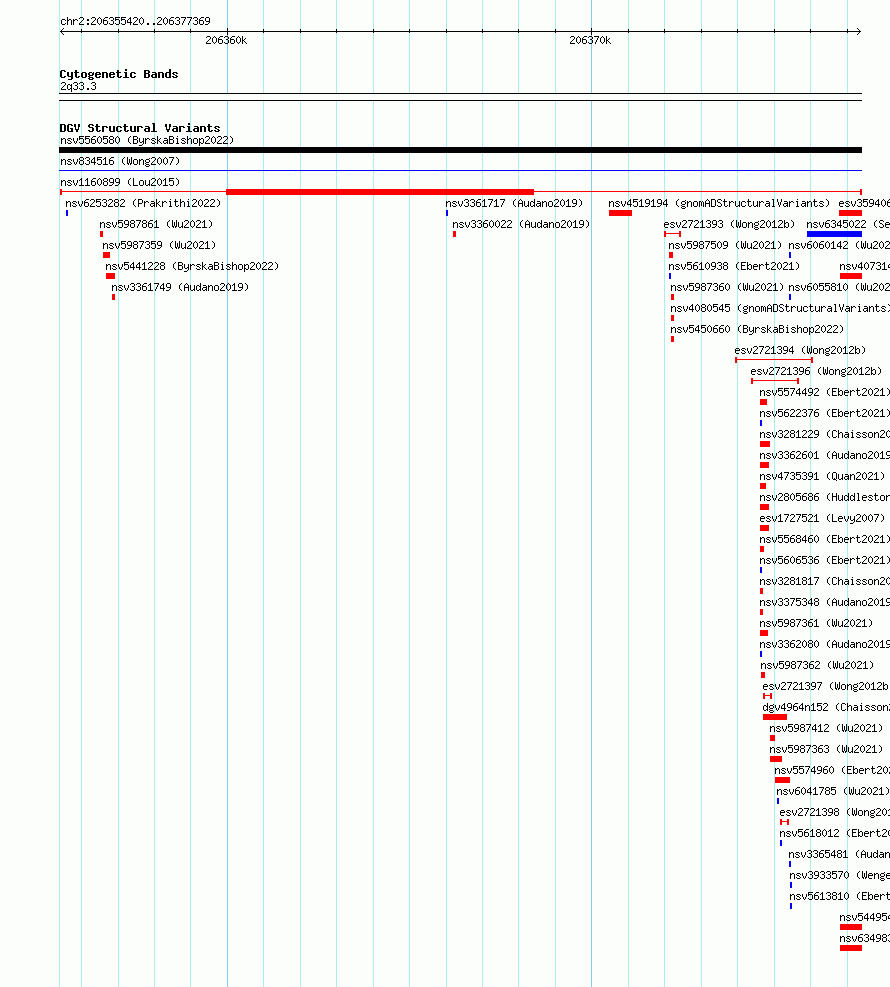Click nsv5613810 Ebert label
Viewport: 890px width, 987px height.
pyautogui.click(x=840, y=896)
